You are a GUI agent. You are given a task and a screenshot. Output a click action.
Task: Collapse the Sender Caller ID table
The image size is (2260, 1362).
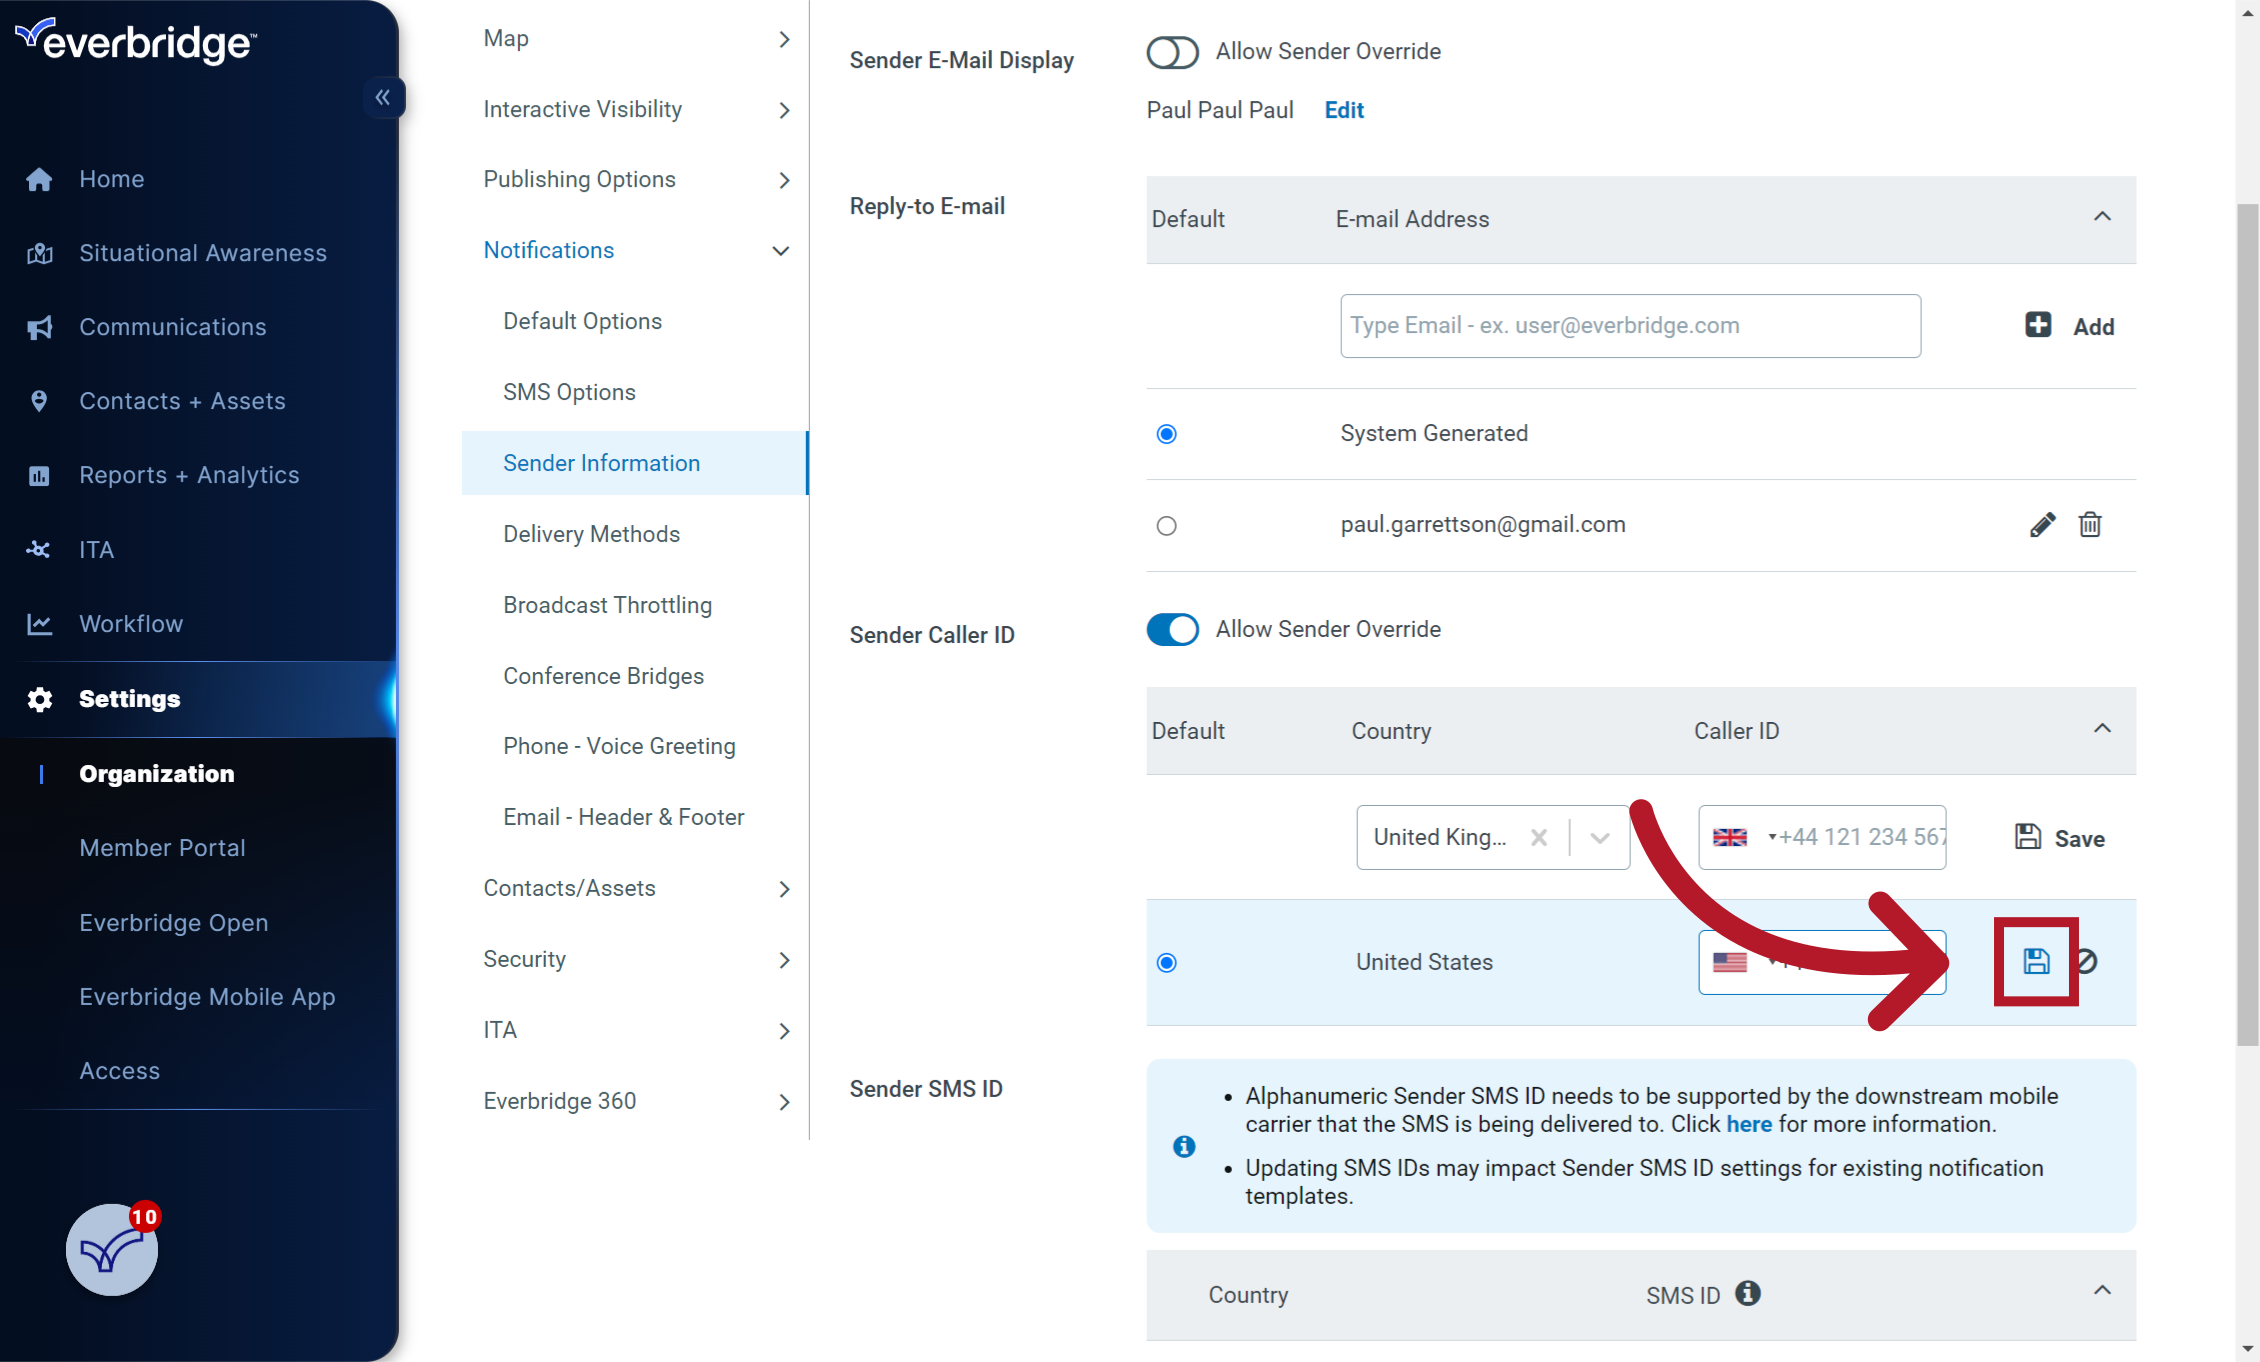(2102, 729)
